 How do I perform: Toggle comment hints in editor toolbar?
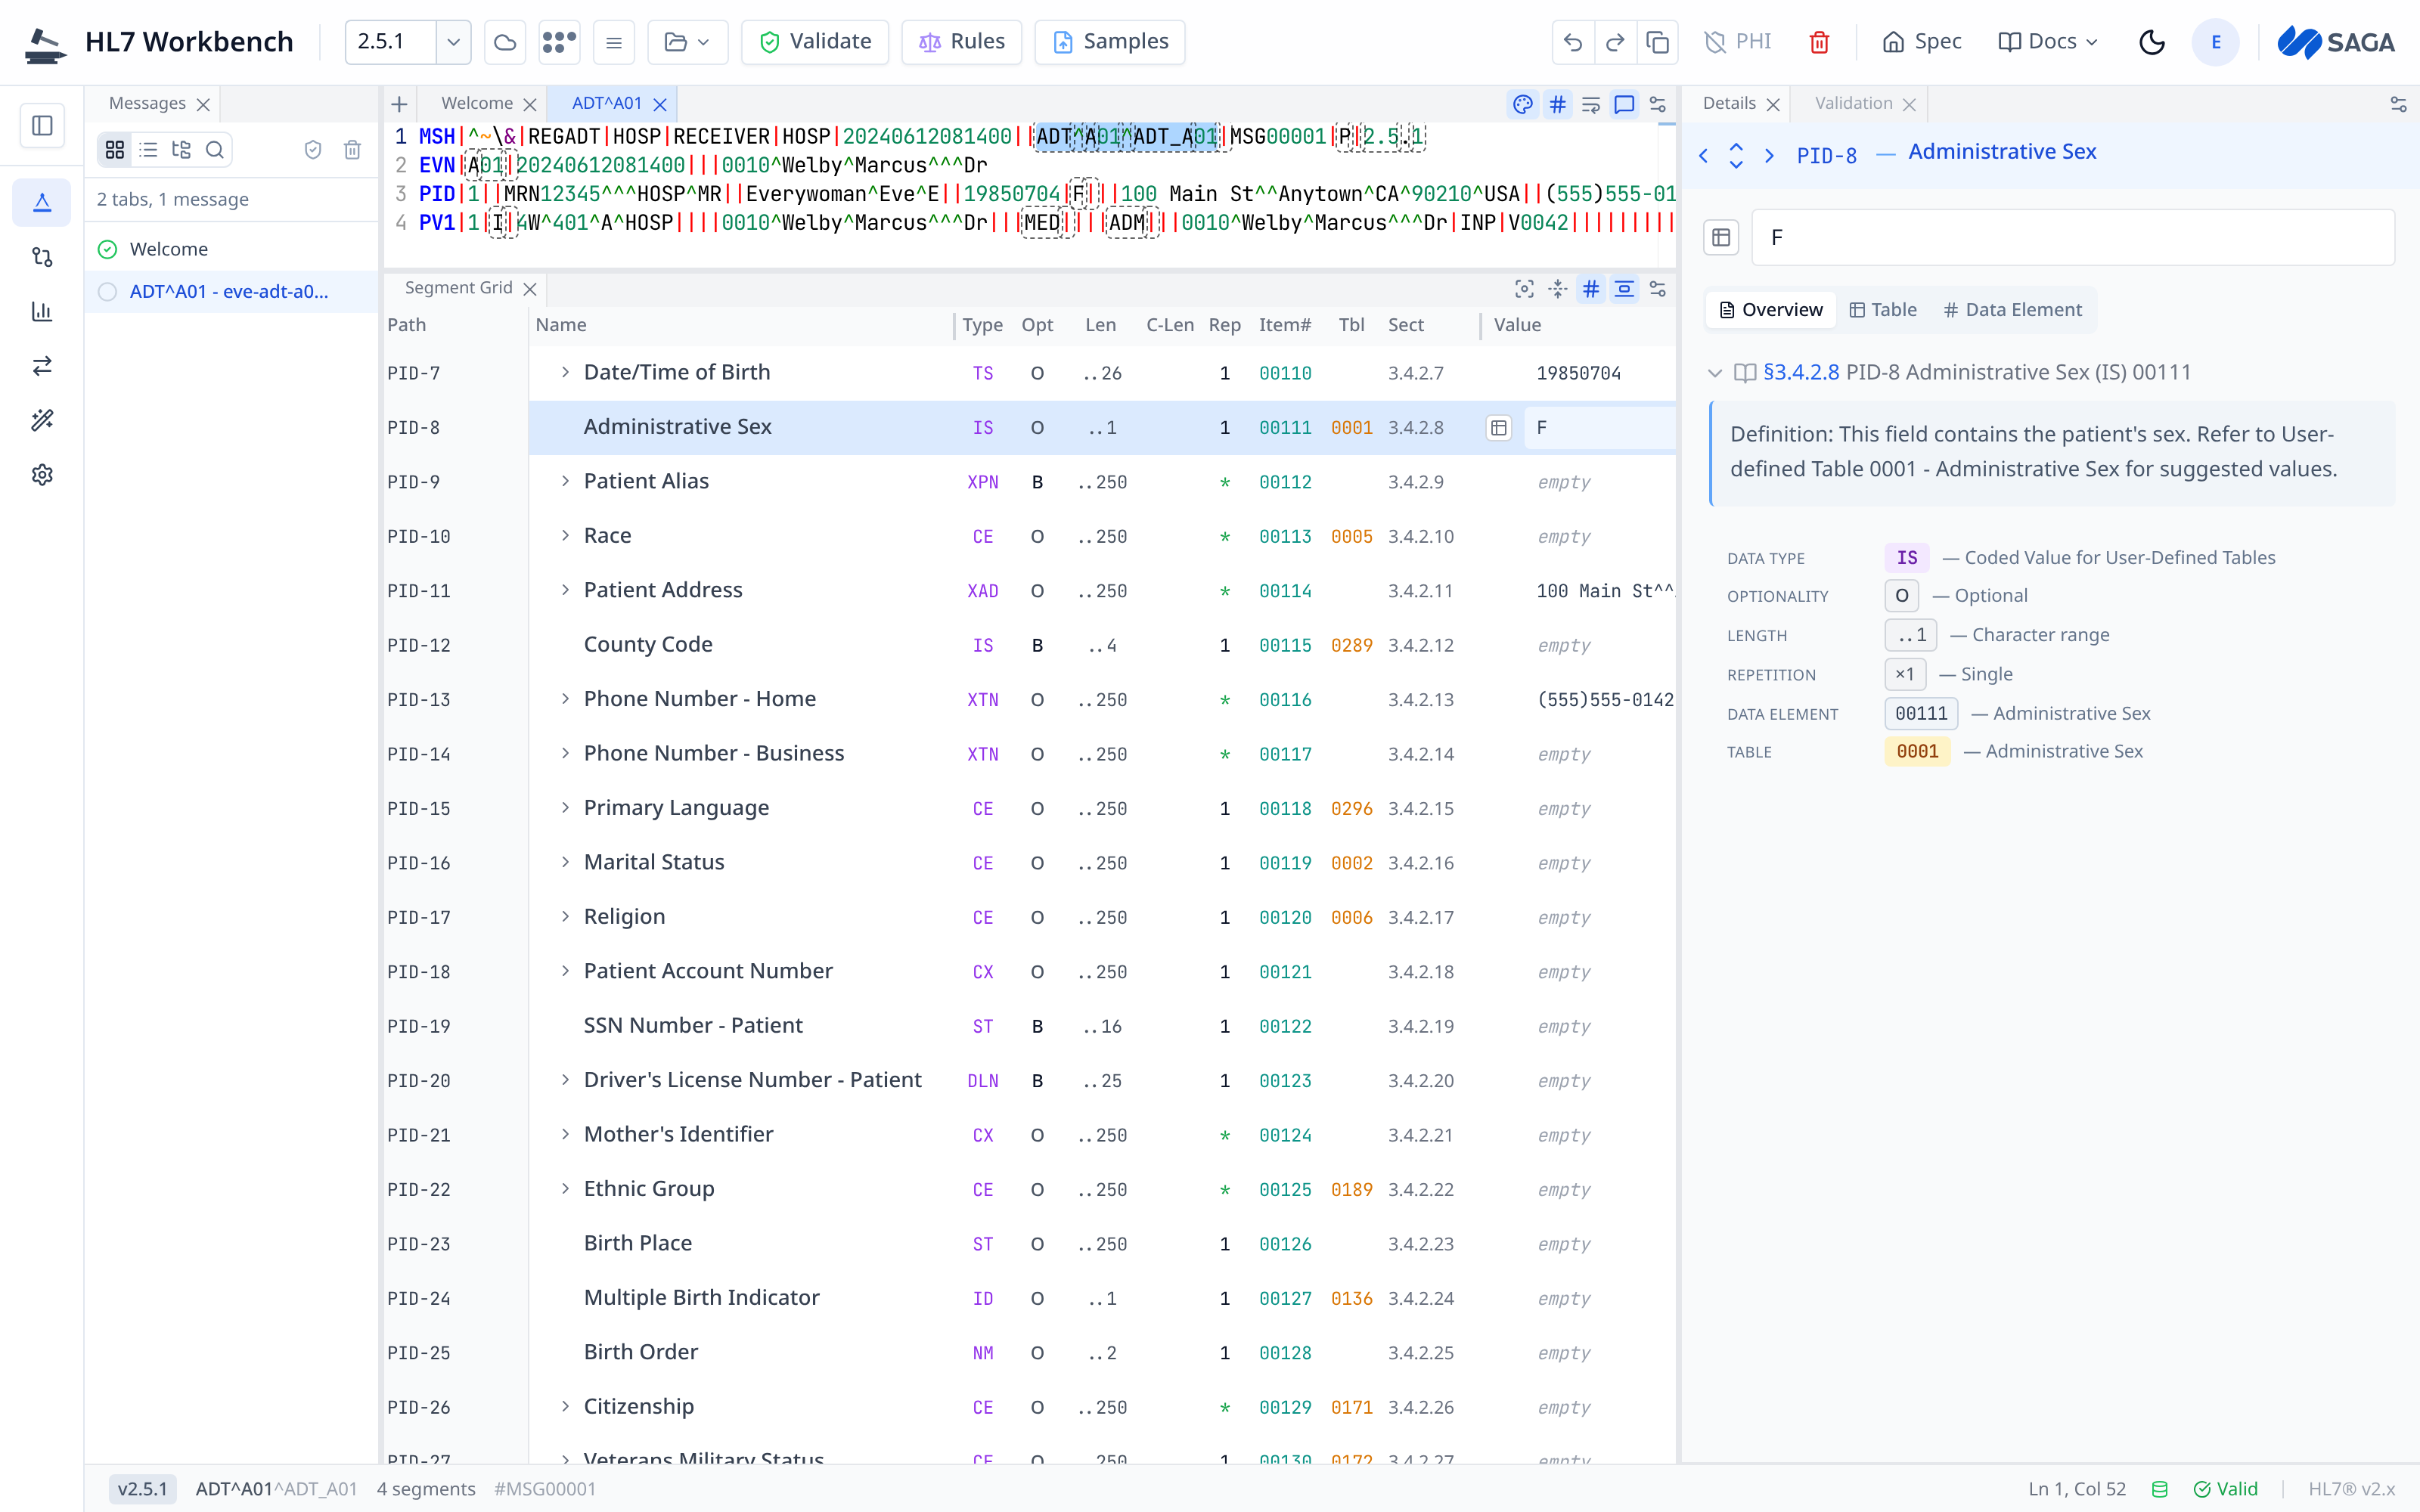[x=1624, y=104]
